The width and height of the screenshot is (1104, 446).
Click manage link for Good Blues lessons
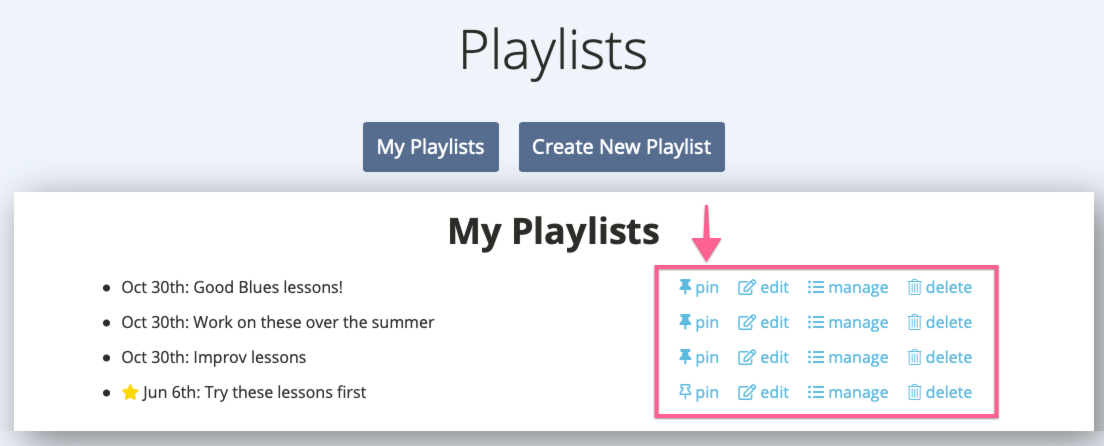tap(848, 287)
